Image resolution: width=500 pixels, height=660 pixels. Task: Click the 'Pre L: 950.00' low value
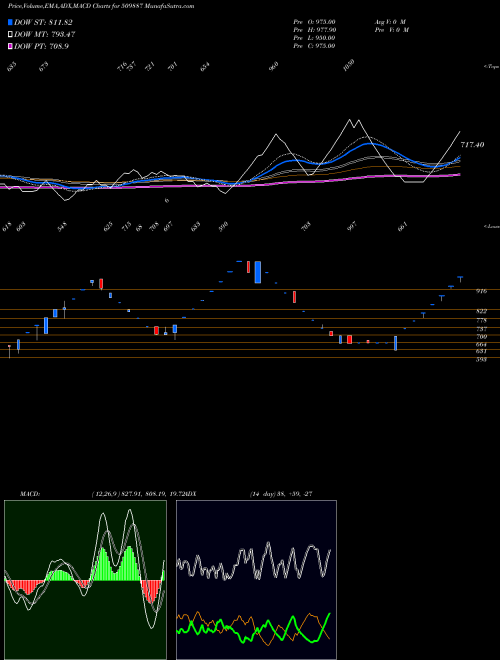314,38
